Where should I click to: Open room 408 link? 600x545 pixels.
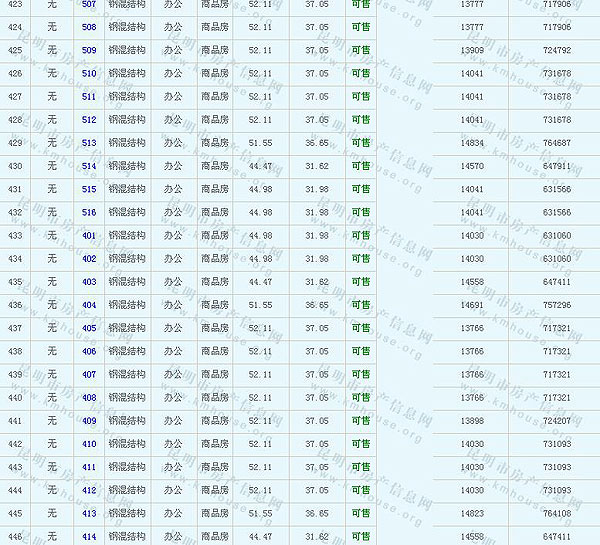coord(89,398)
